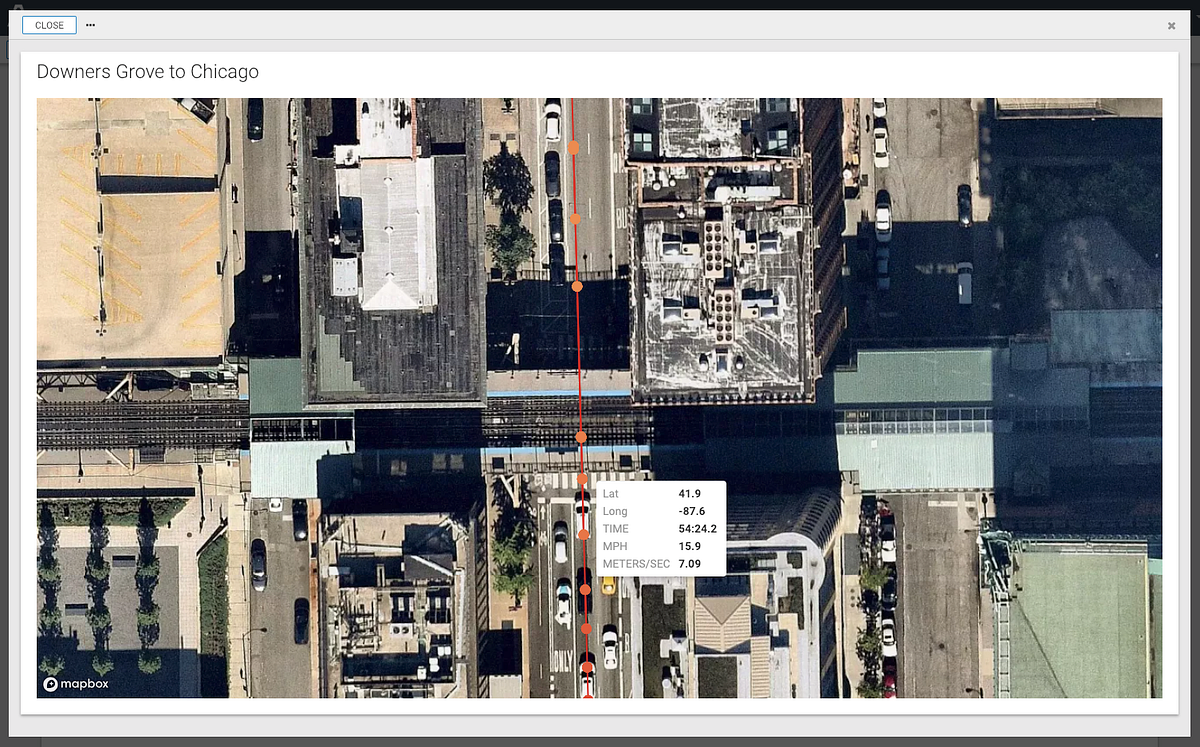Select the second orange point from top
Viewport: 1200px width, 747px height.
click(x=575, y=218)
